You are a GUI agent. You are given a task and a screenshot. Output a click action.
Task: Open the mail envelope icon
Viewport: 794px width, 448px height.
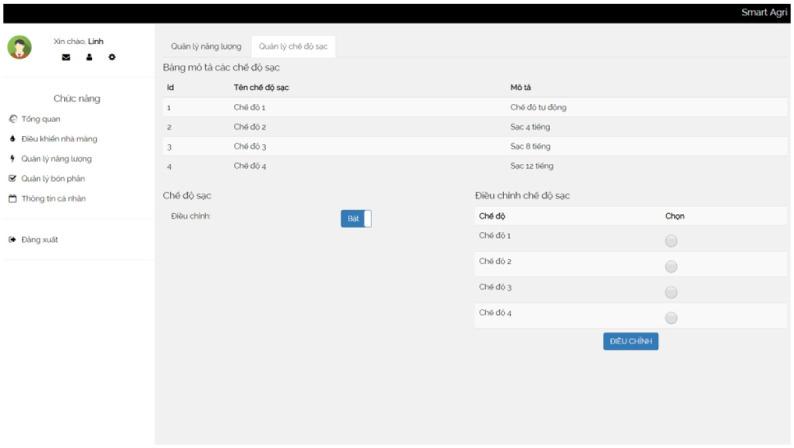click(66, 57)
